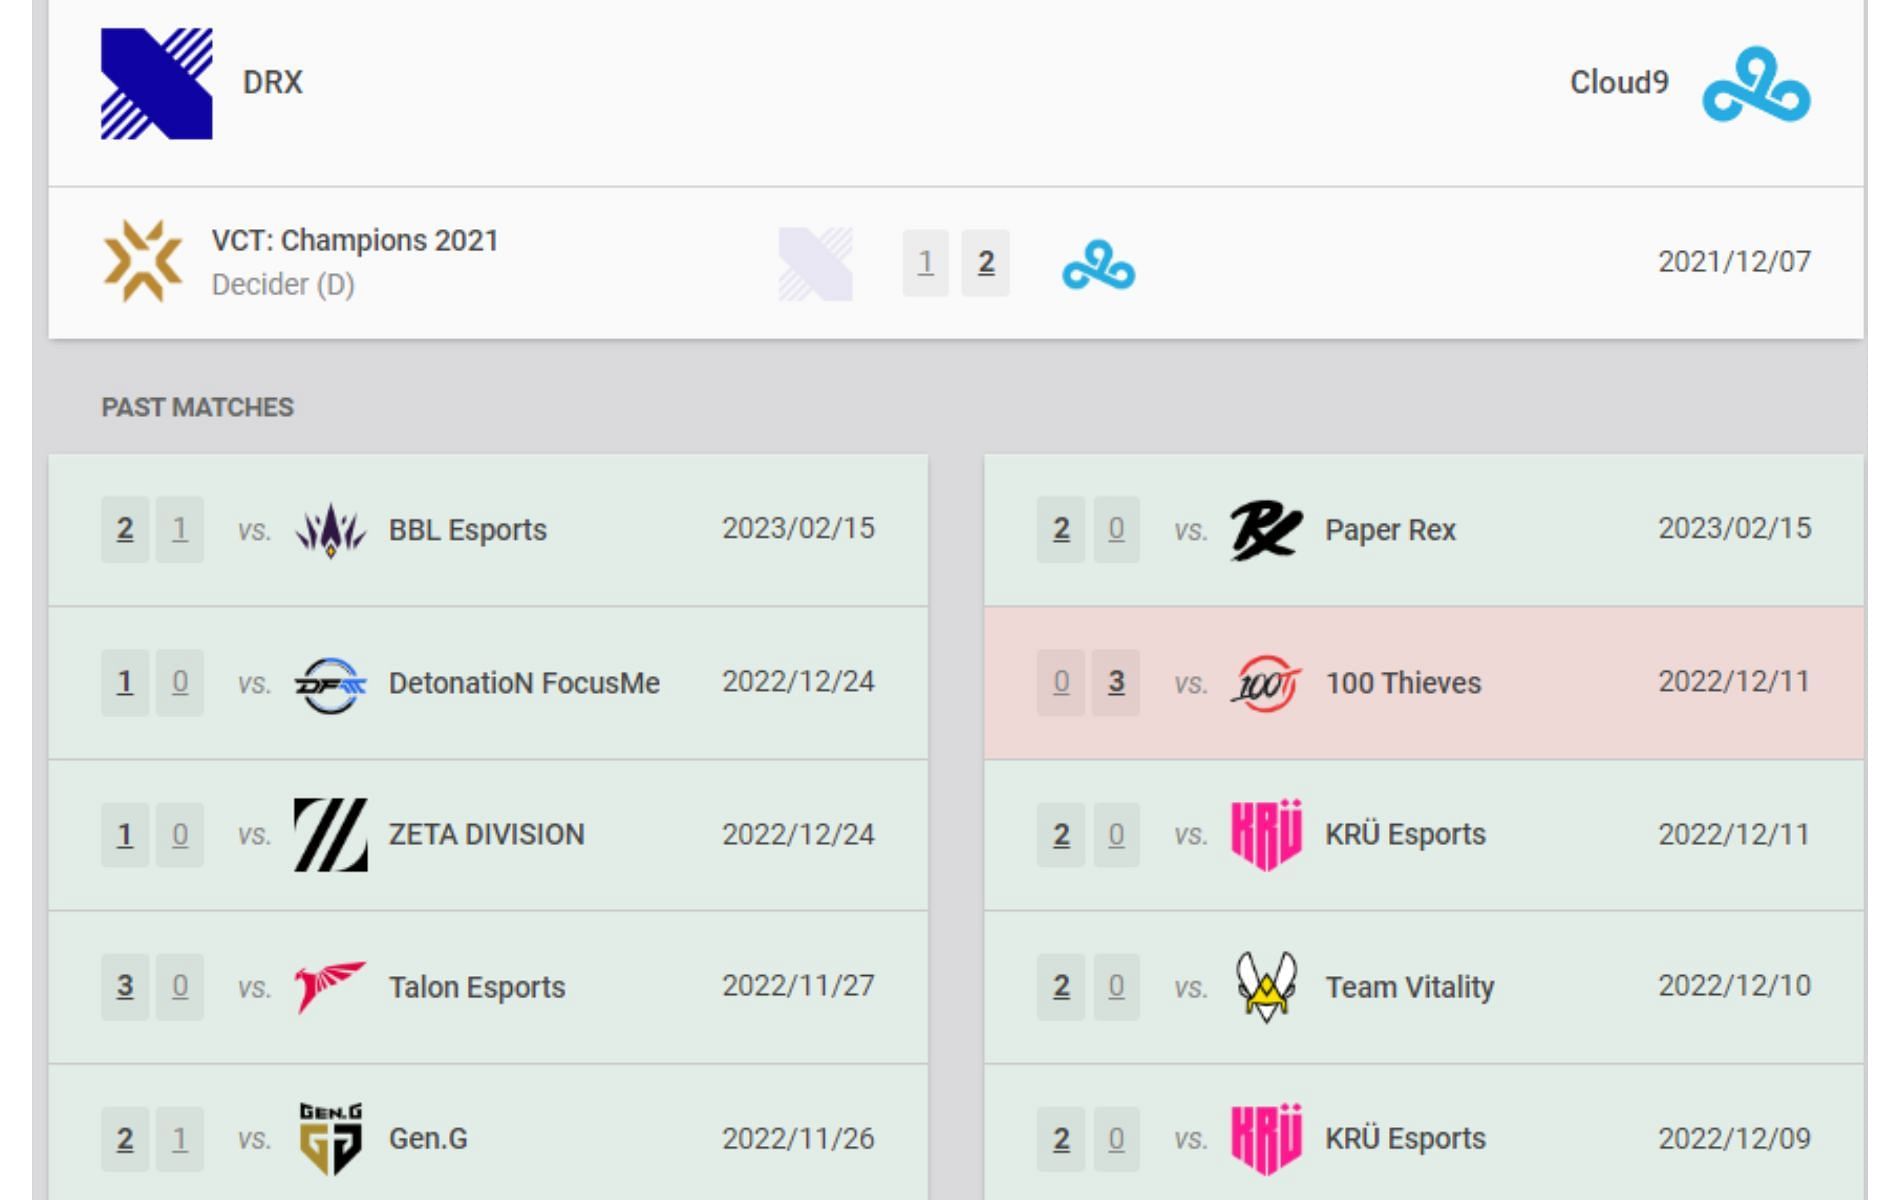The height and width of the screenshot is (1200, 1900).
Task: Click the Paper Rex logo
Action: (1266, 530)
